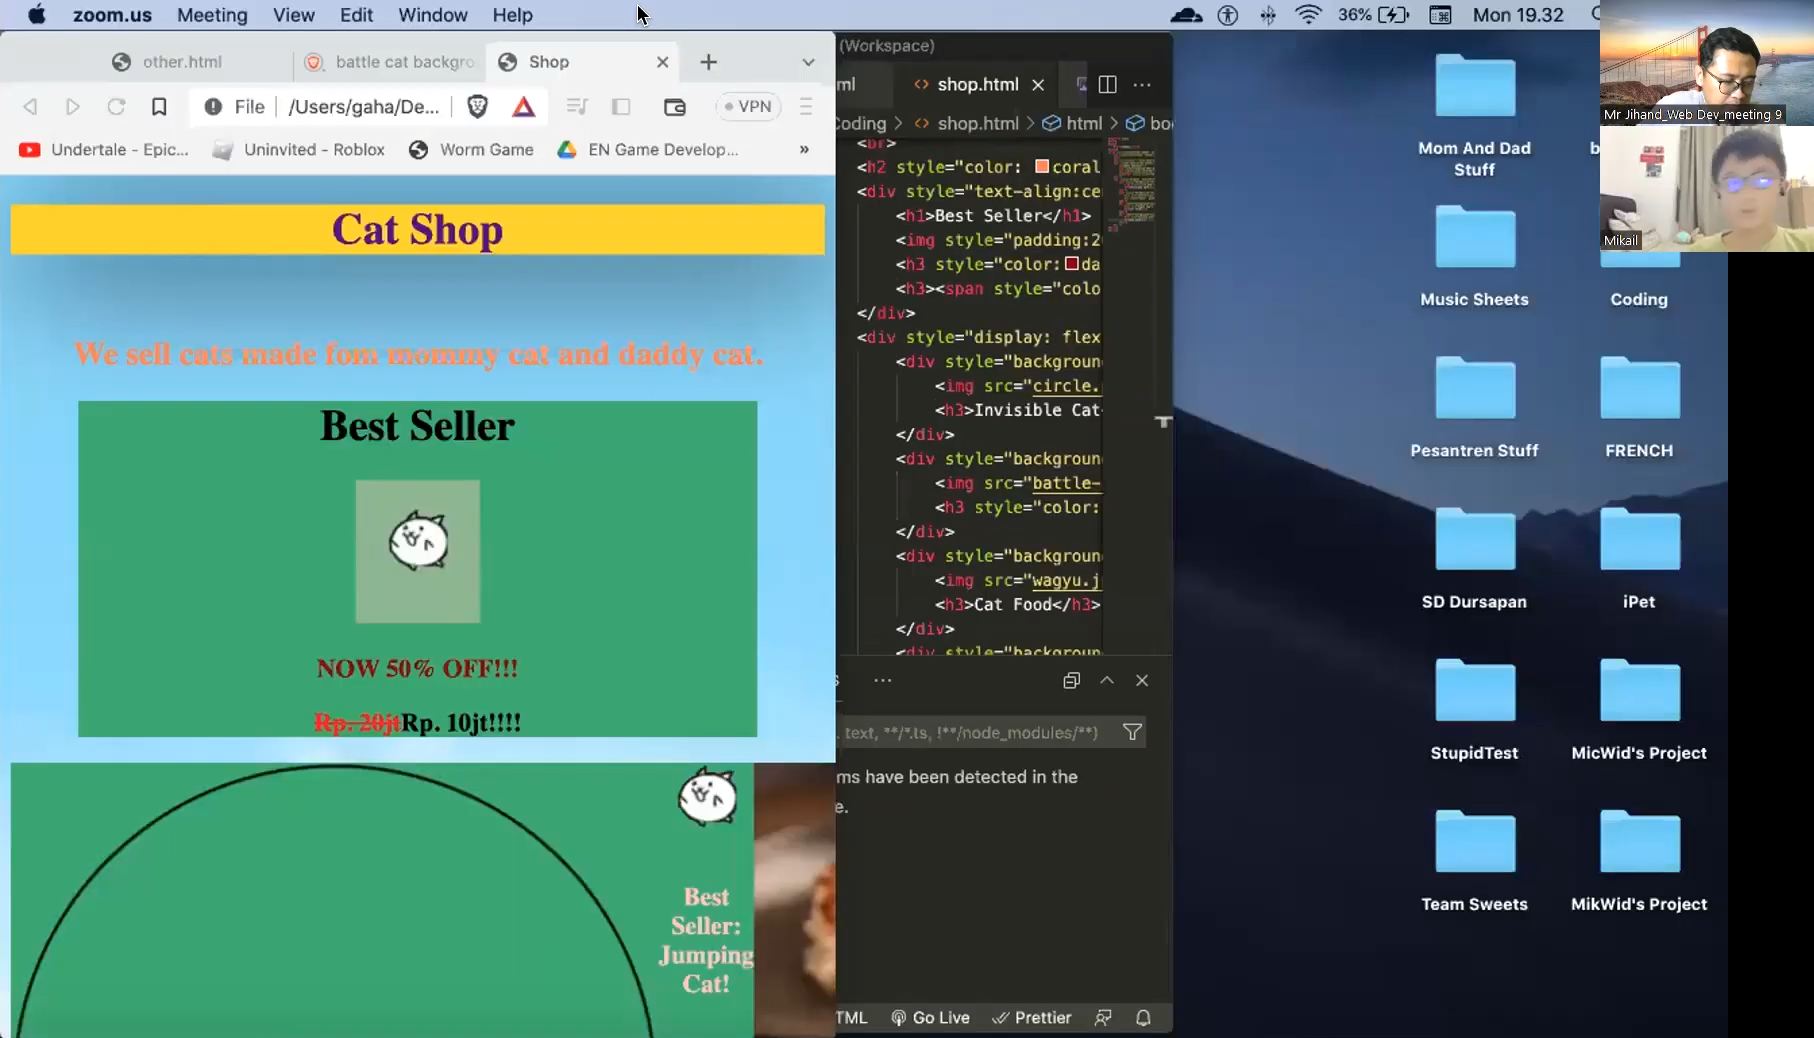
Task: Click the NOW 50% OFF text
Action: click(418, 668)
